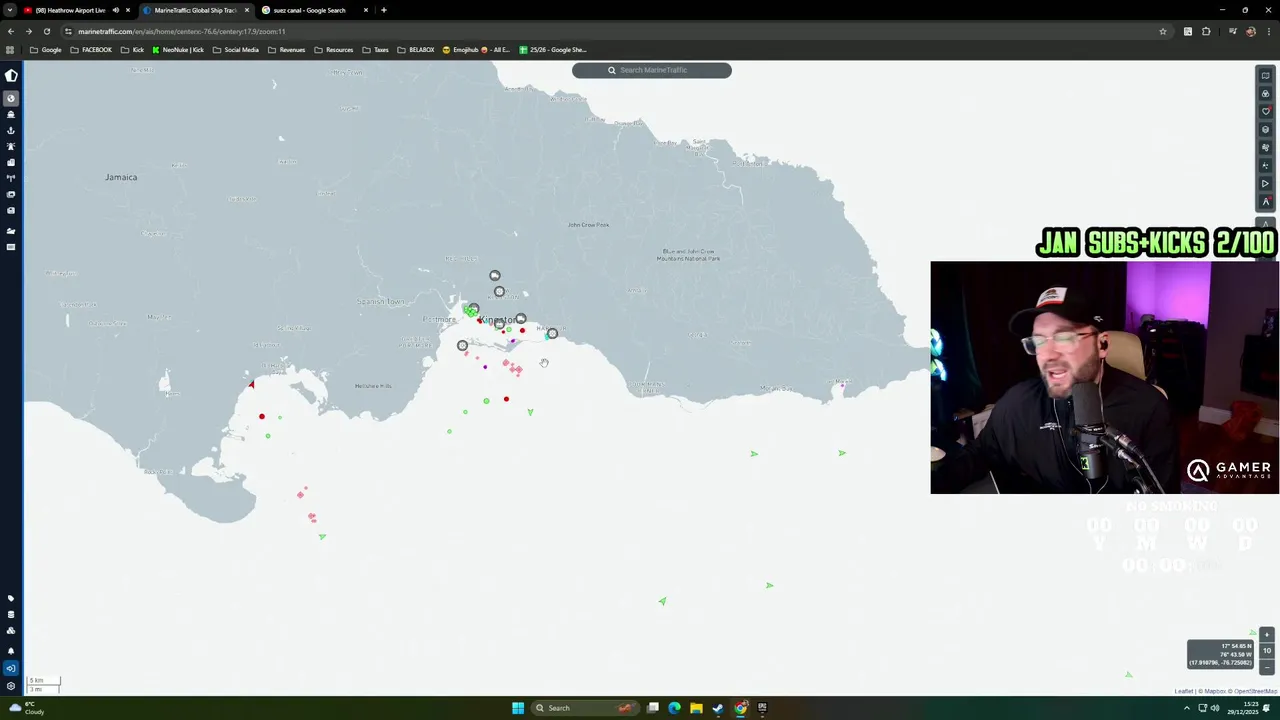Open File Explorer from the taskbar

coord(696,708)
